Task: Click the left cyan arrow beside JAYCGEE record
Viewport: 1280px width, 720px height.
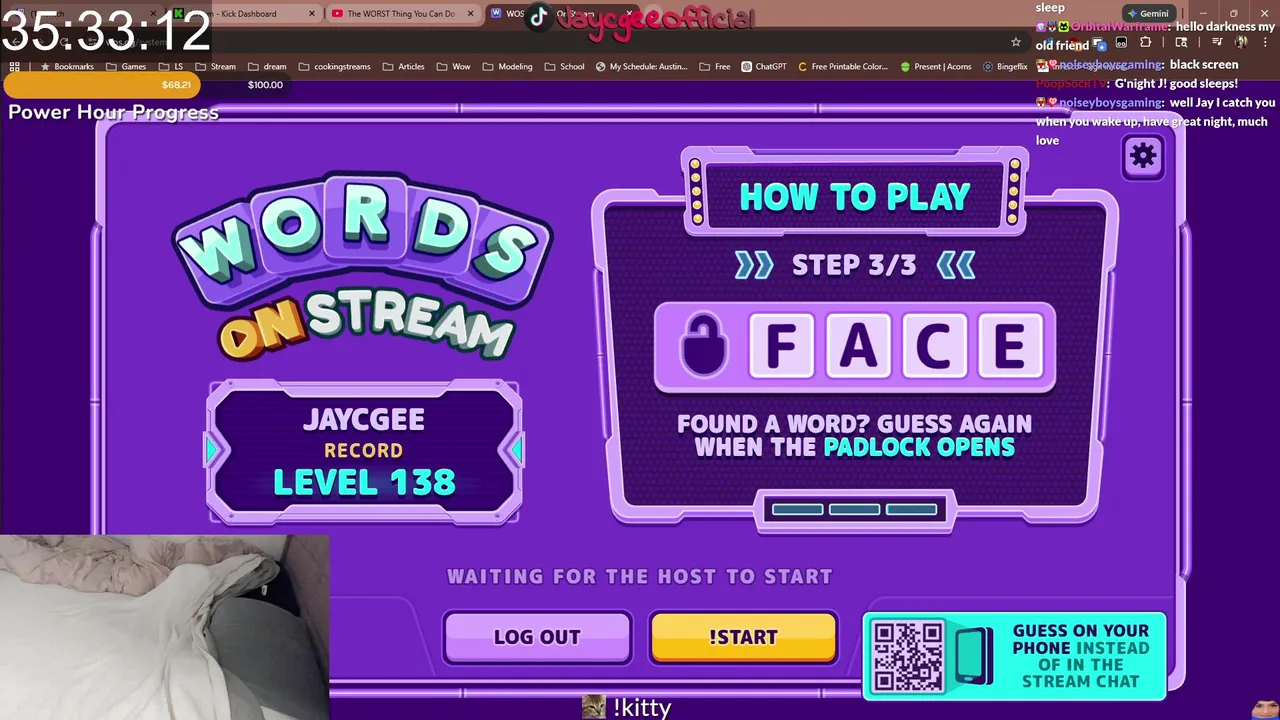Action: pyautogui.click(x=213, y=450)
